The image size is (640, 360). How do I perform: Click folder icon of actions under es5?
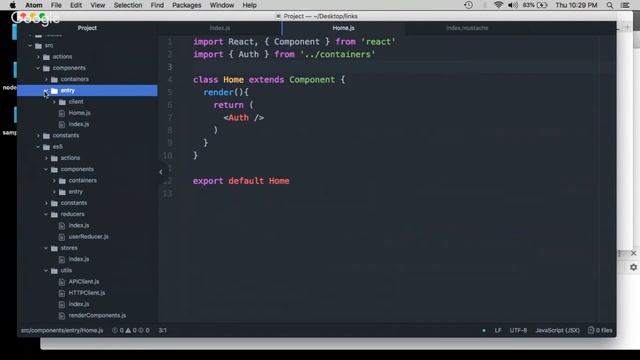[54, 158]
